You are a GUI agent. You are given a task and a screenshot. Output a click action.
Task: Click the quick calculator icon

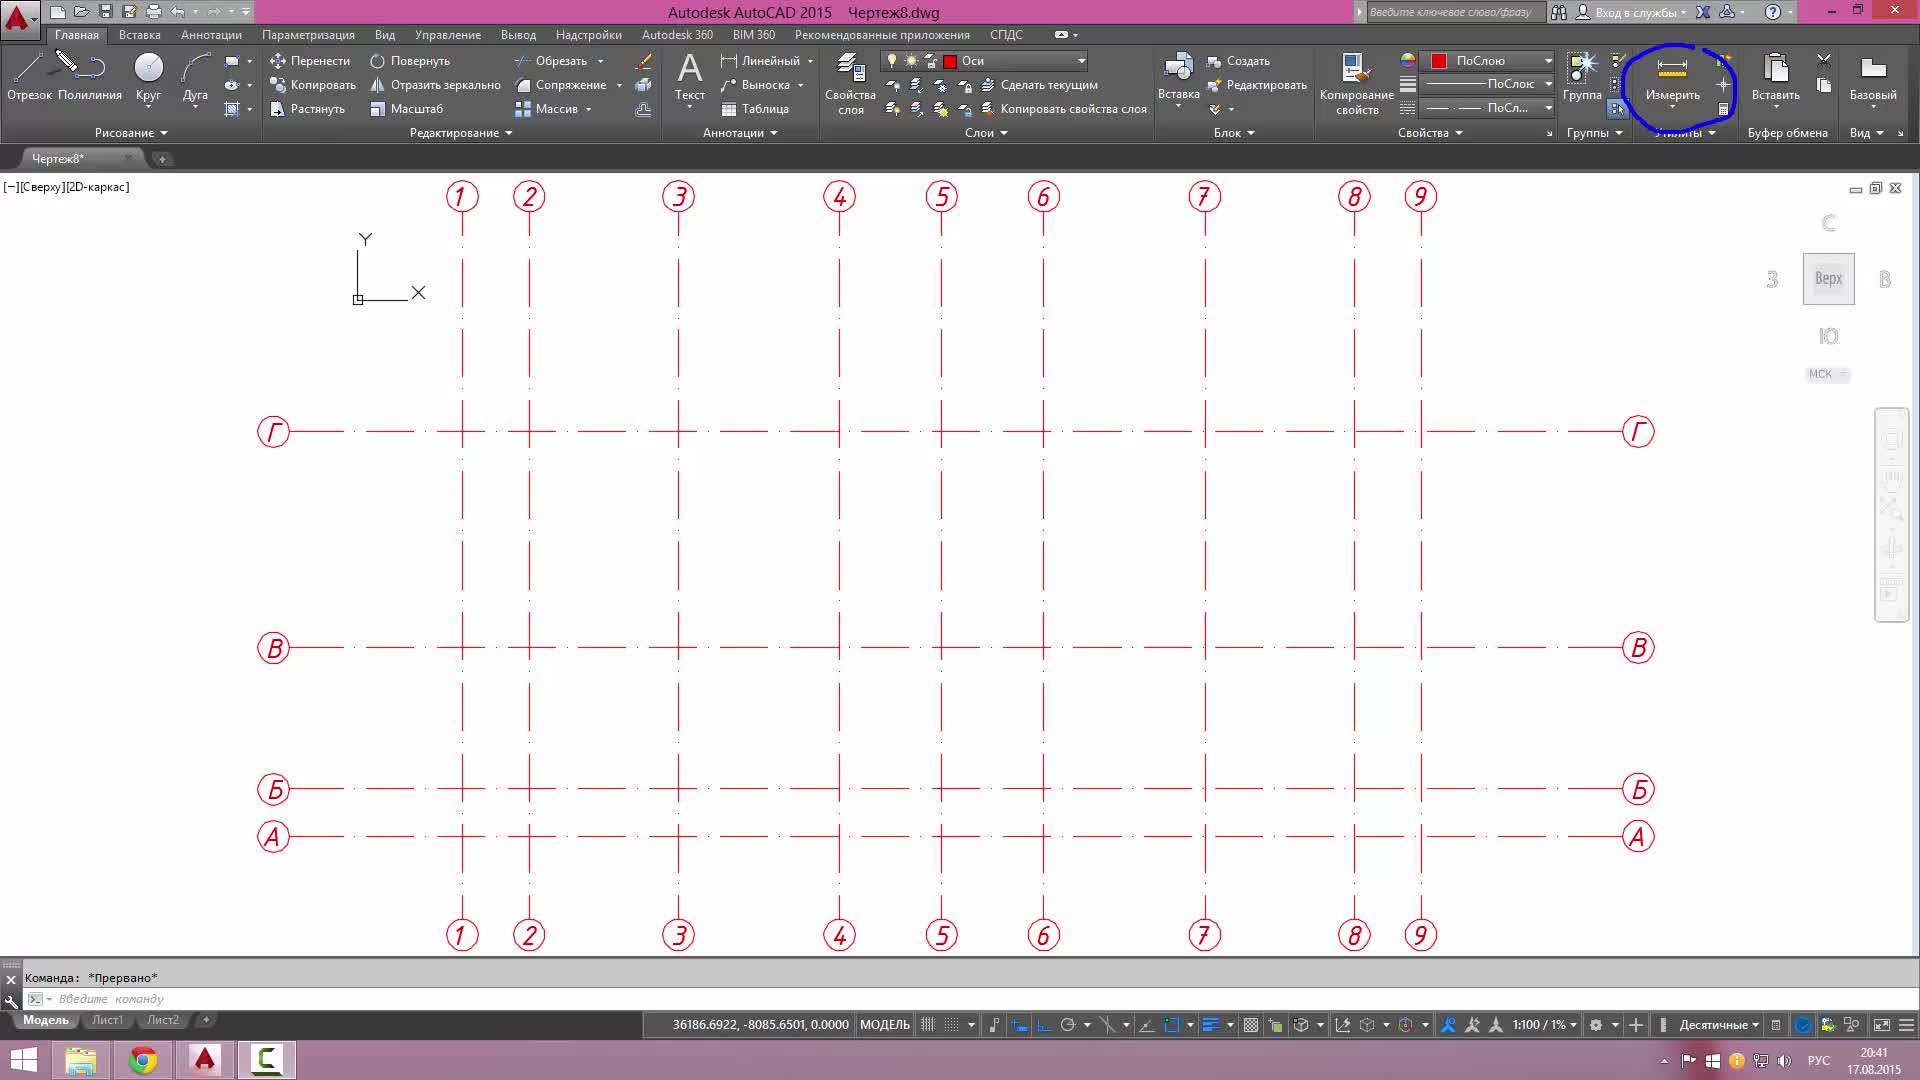1723,109
